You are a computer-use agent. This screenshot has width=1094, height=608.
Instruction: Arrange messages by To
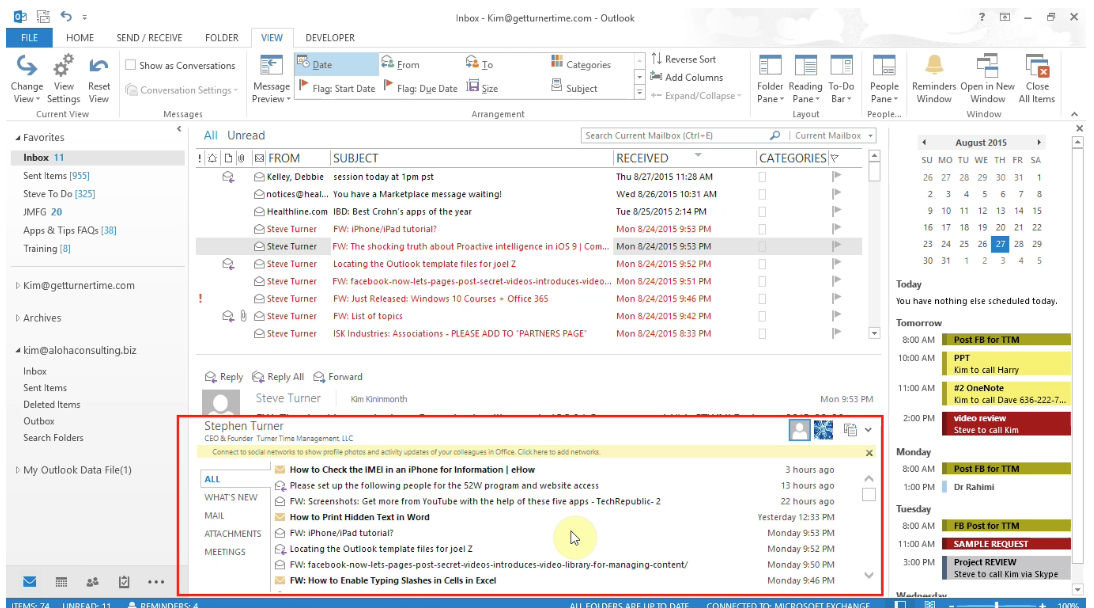pyautogui.click(x=479, y=64)
